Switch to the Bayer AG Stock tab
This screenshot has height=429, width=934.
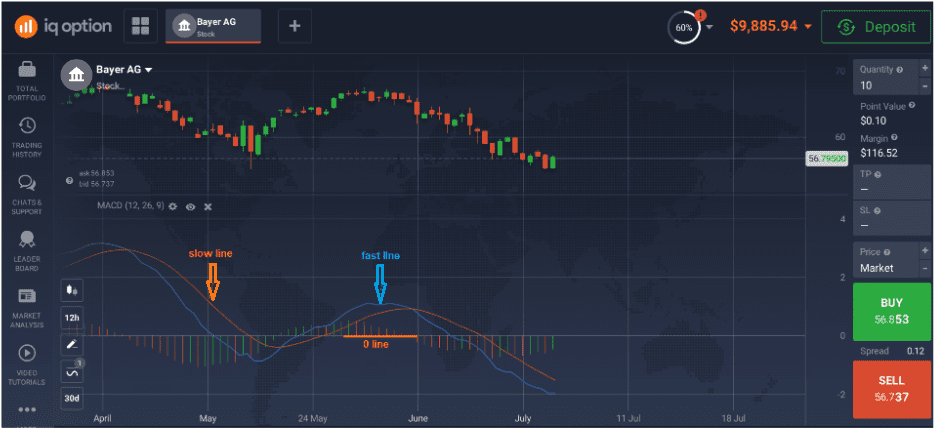213,26
